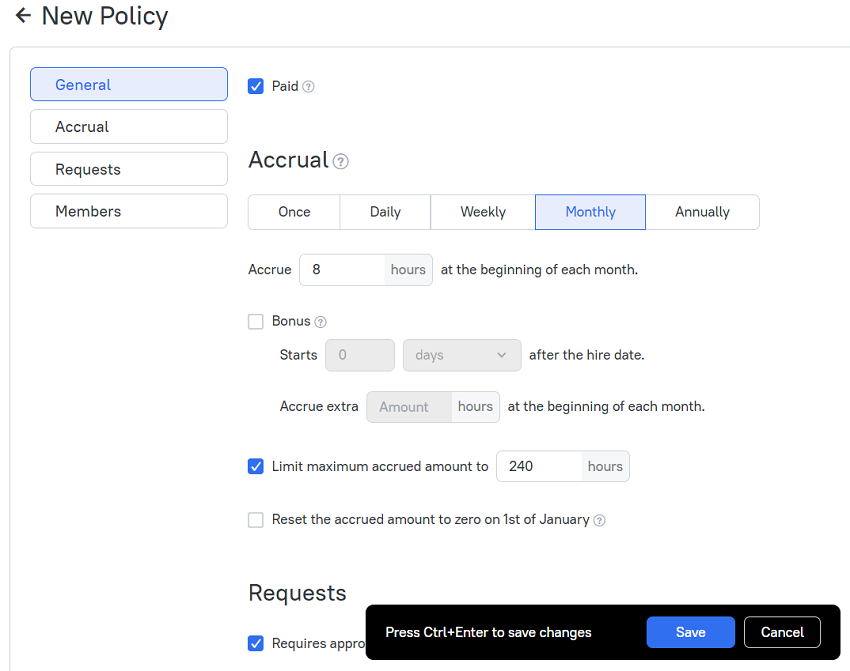Screen dimensions: 850x671
Task: Toggle Limit maximum accrued amount checkbox
Action: tap(256, 466)
